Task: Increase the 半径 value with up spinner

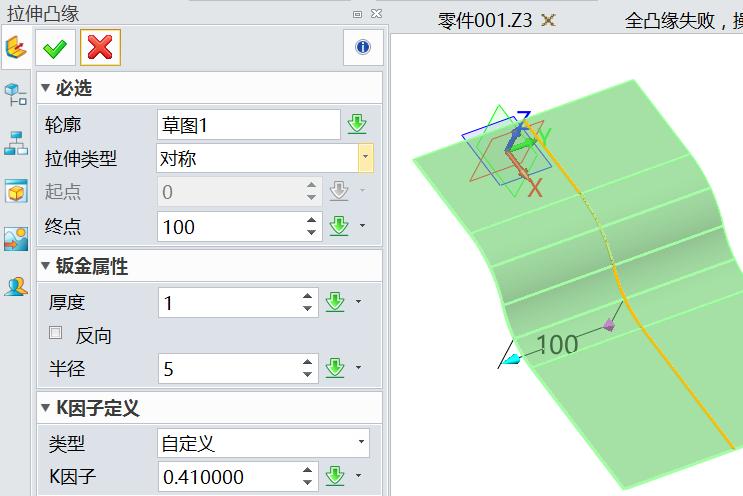Action: [308, 362]
